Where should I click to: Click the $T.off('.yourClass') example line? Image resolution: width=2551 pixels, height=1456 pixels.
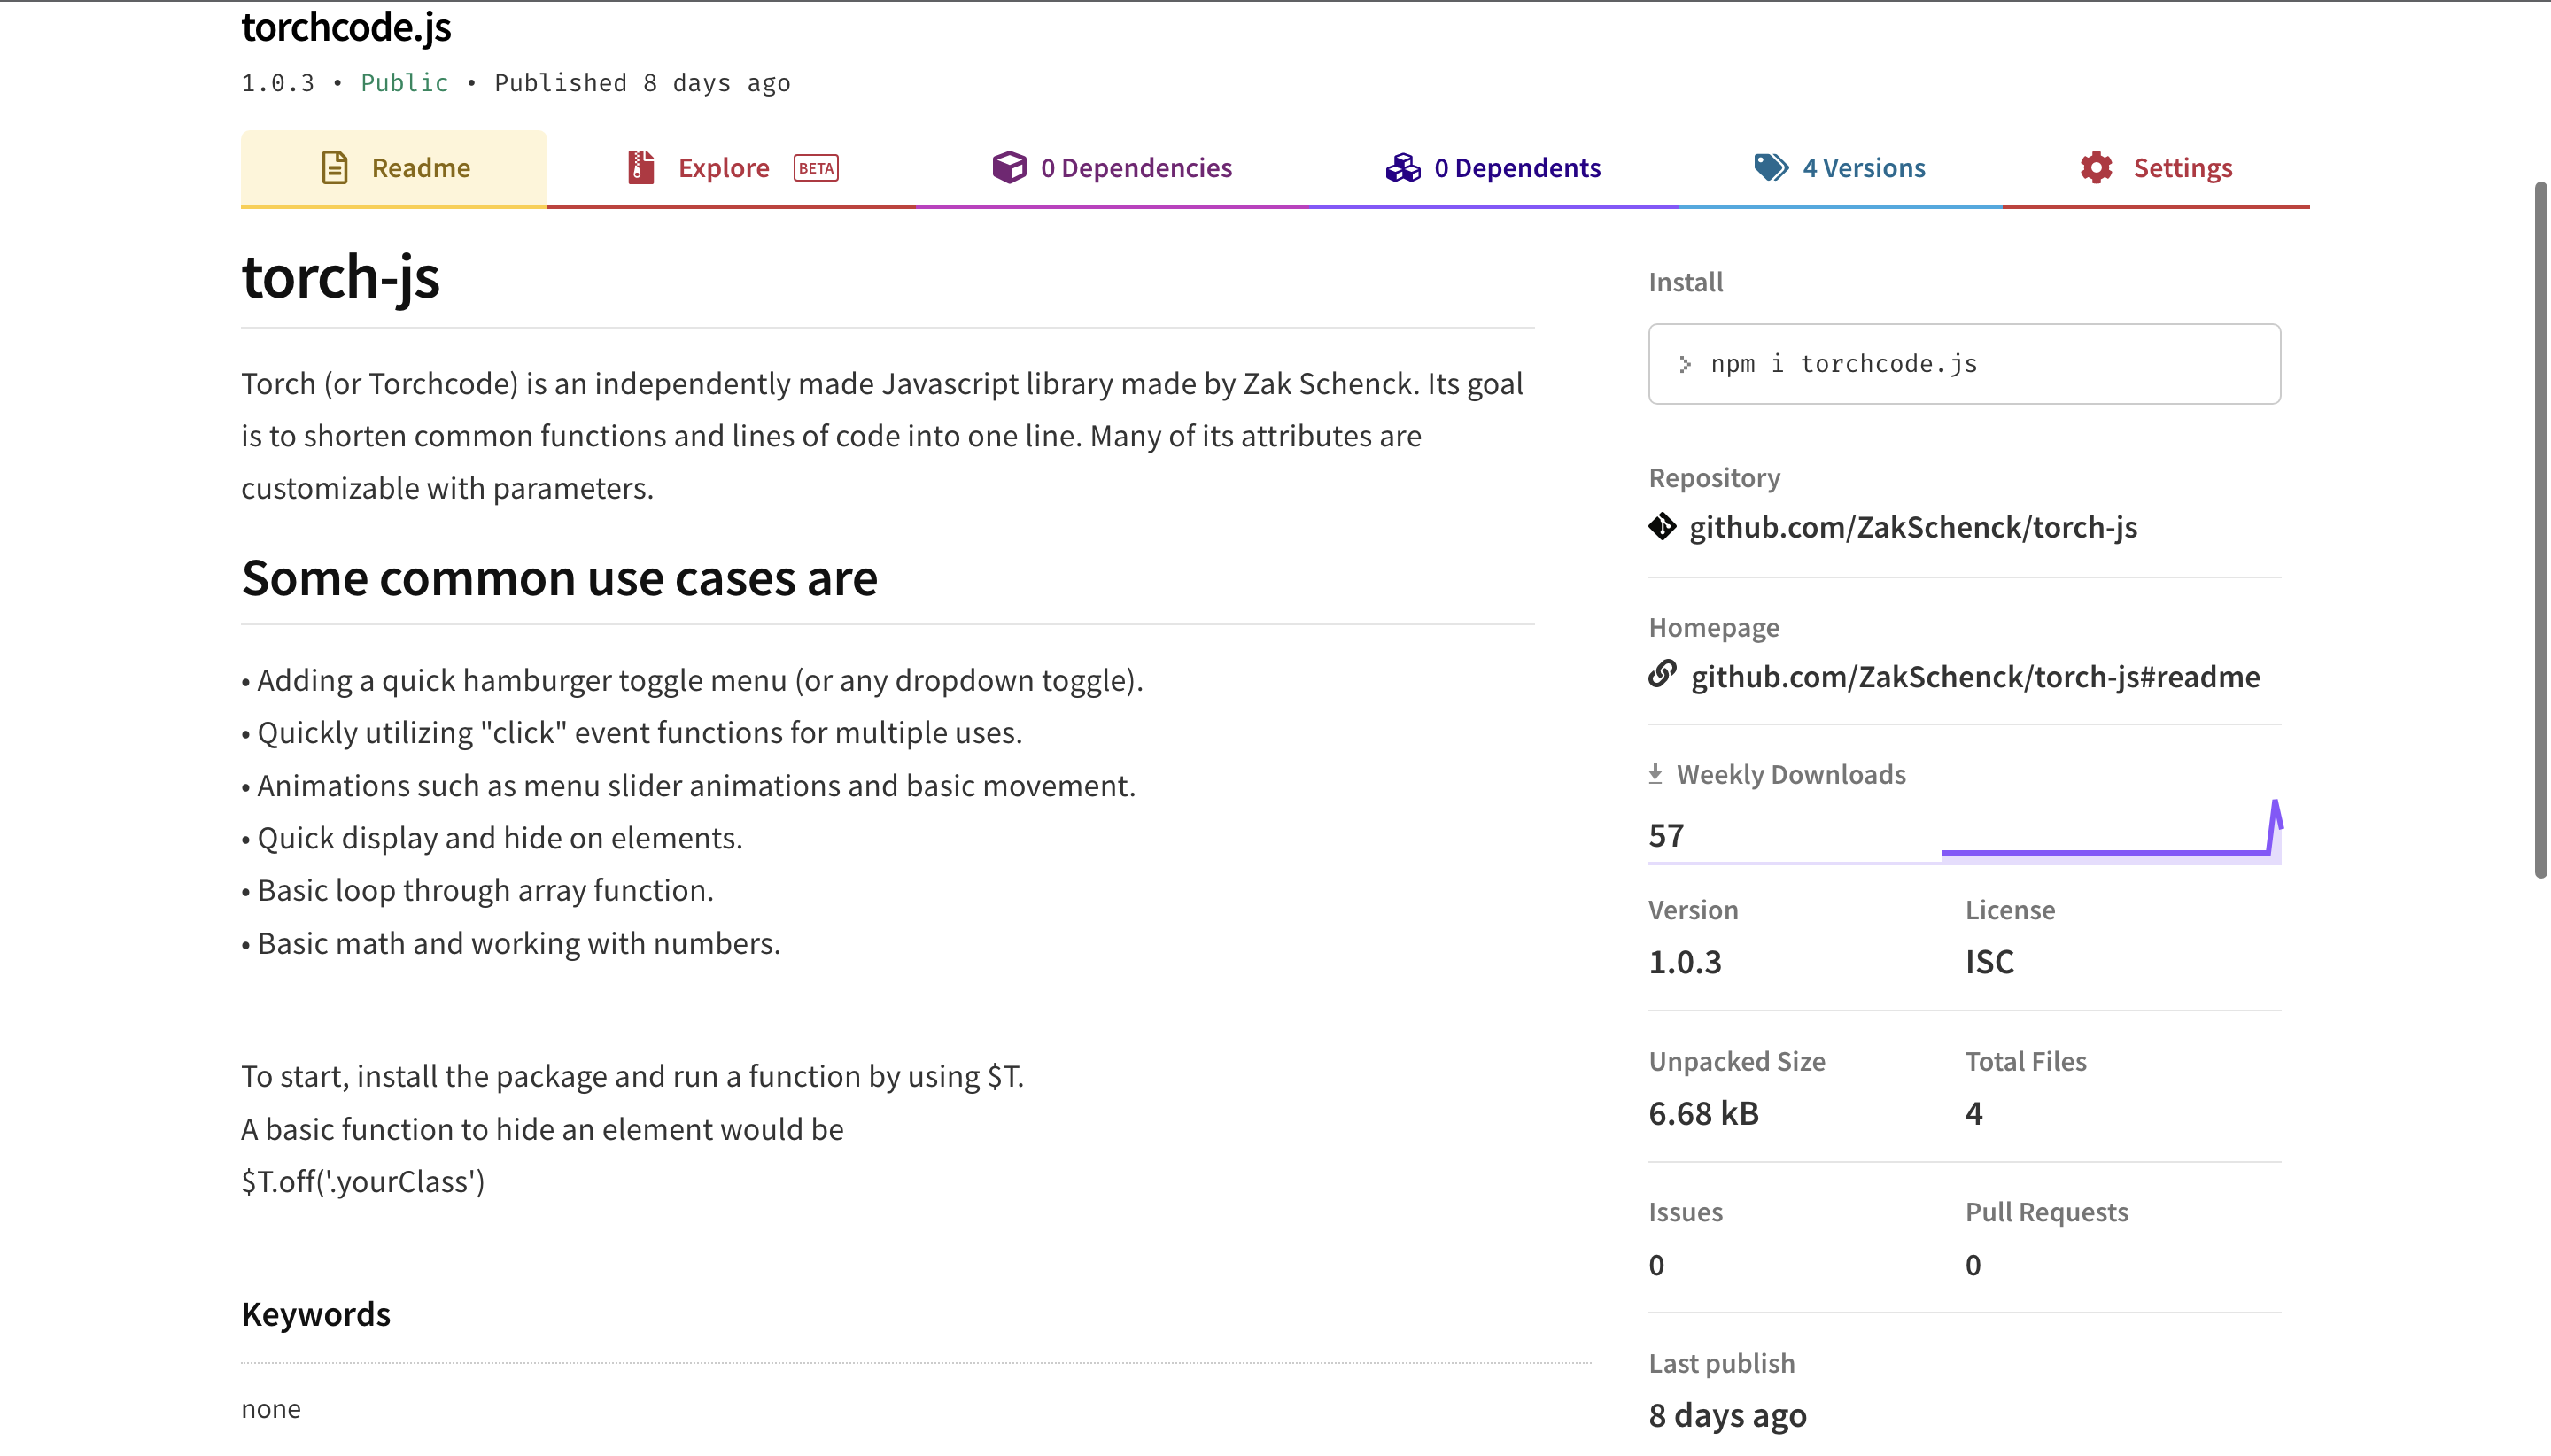(x=363, y=1182)
